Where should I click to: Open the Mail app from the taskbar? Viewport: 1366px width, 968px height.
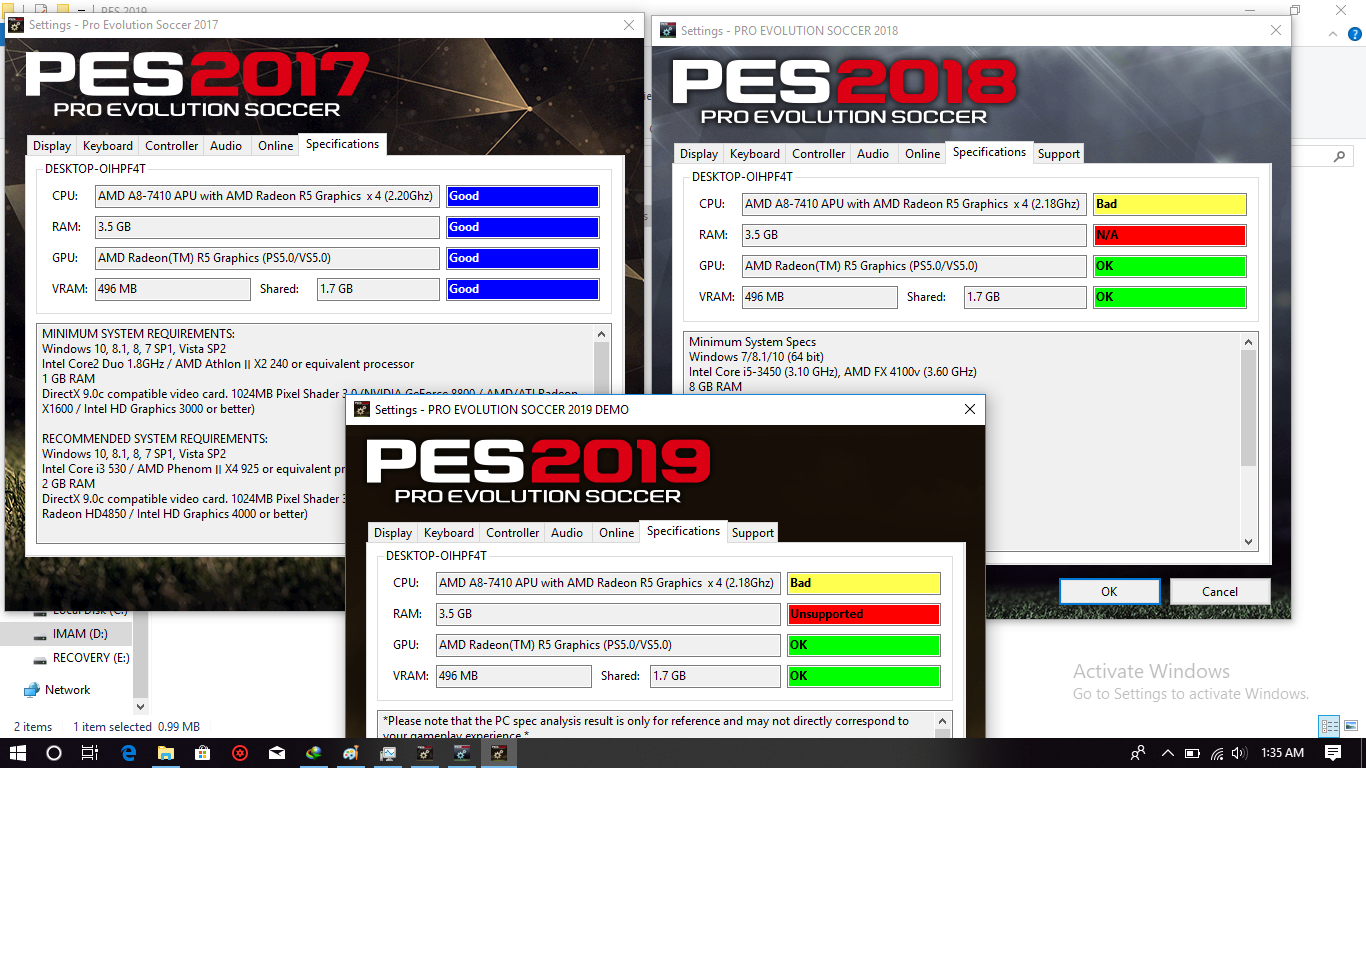point(277,753)
